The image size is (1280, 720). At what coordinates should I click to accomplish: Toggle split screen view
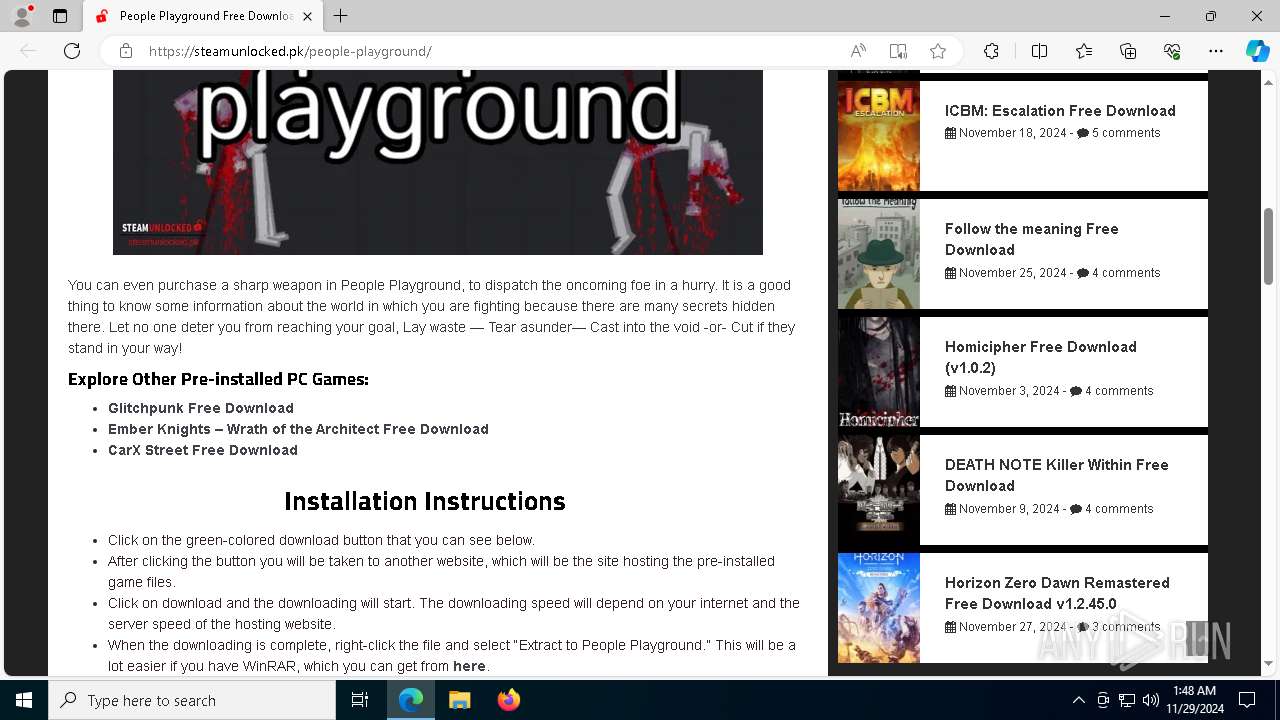pyautogui.click(x=1039, y=51)
